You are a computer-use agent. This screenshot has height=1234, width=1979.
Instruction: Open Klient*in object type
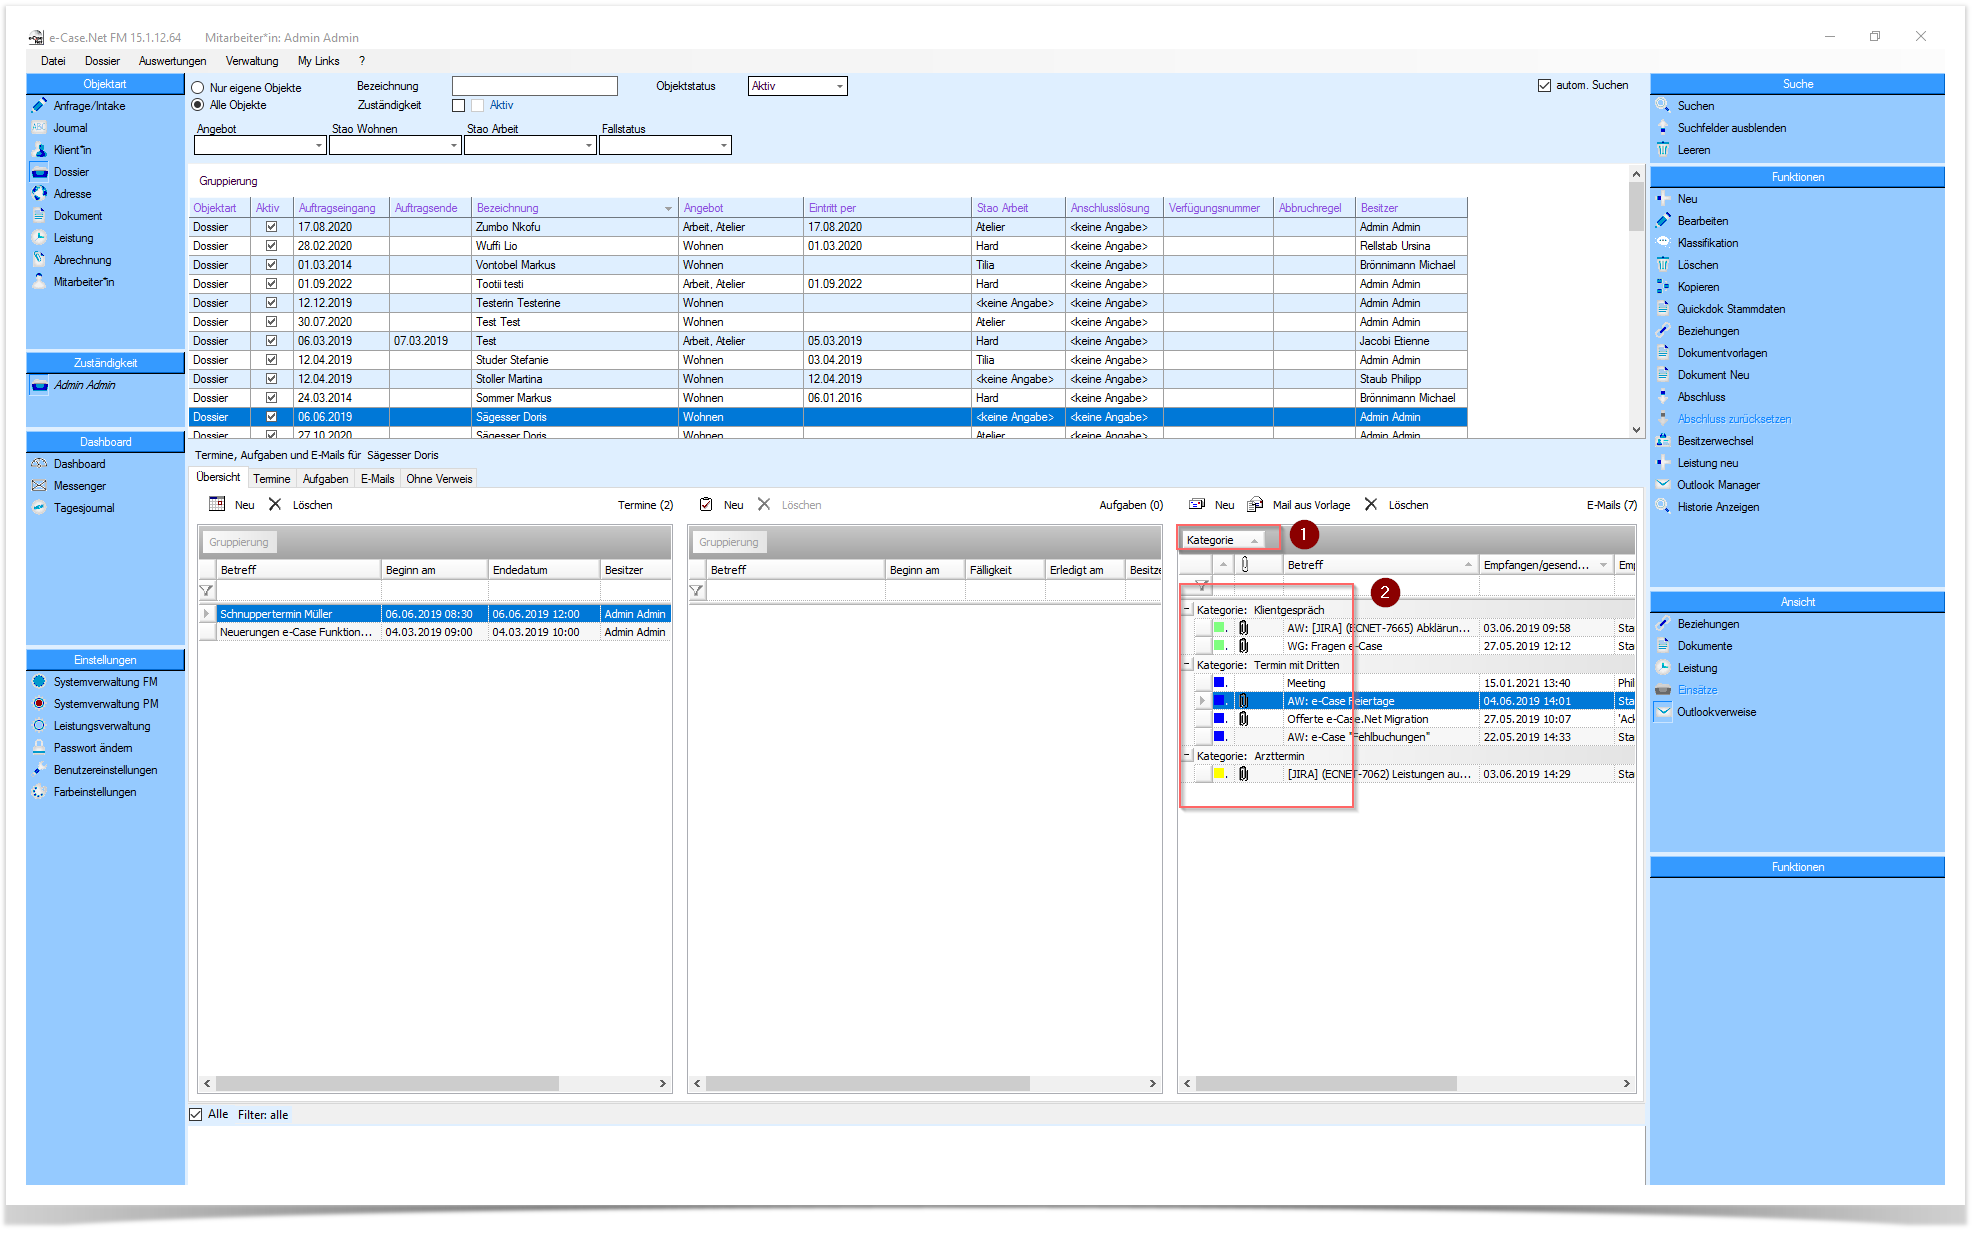(x=72, y=150)
